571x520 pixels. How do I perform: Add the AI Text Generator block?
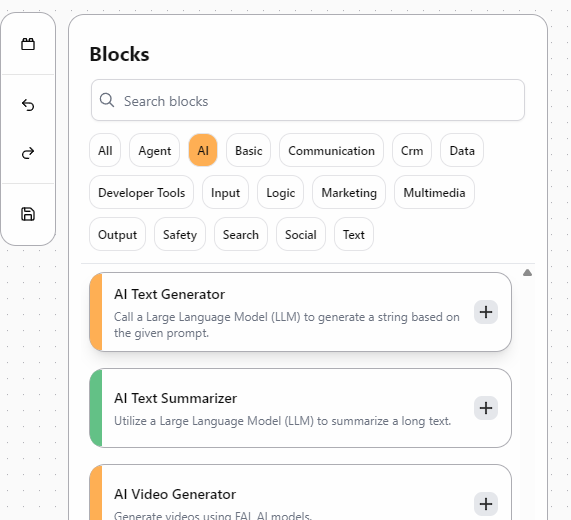coord(486,312)
